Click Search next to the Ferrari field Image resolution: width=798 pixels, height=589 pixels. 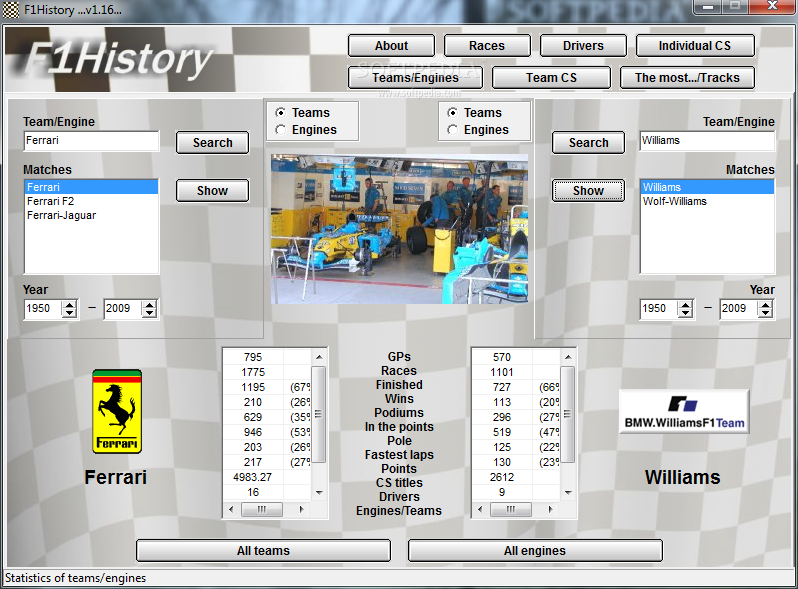click(213, 143)
